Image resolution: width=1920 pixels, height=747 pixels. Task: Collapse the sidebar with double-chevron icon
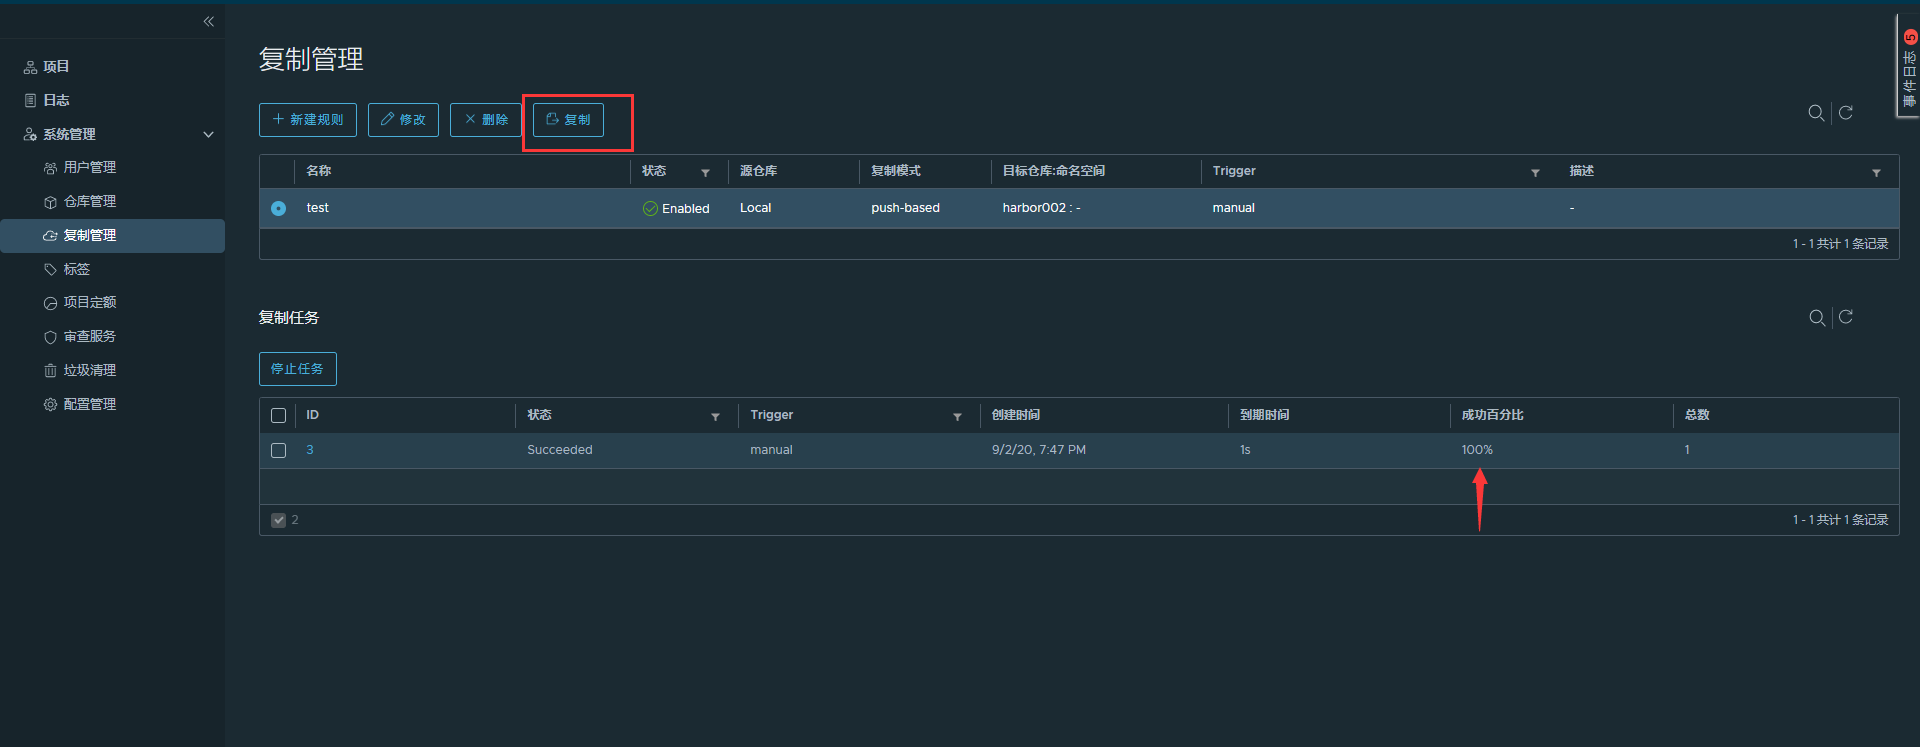click(x=209, y=21)
